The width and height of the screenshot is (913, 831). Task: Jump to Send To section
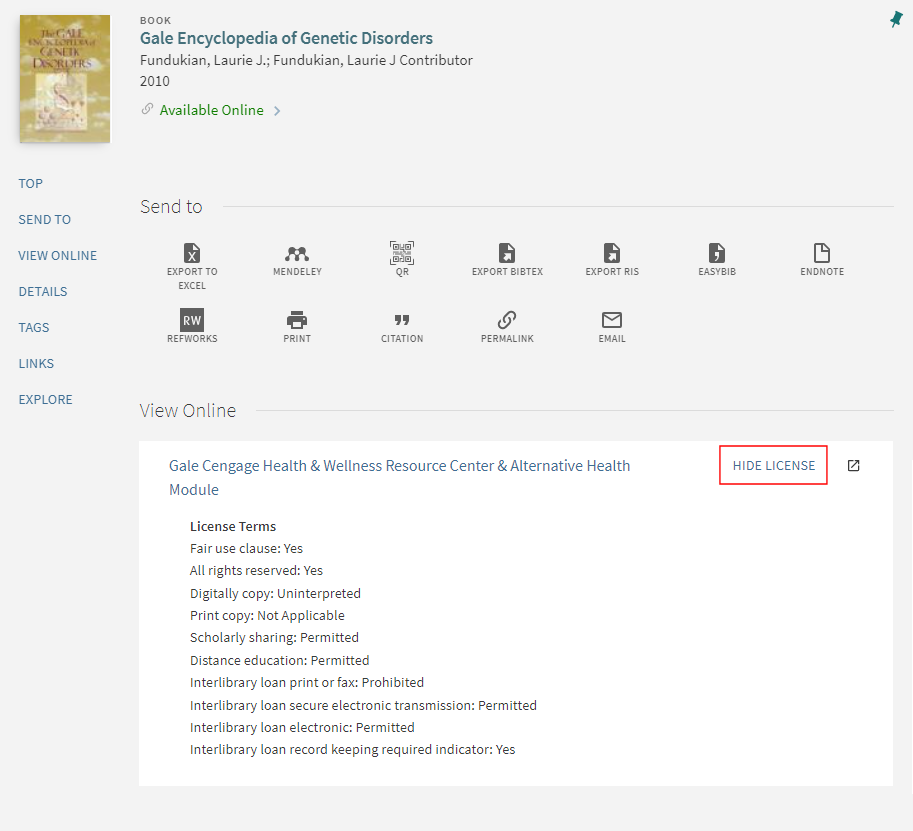point(44,220)
